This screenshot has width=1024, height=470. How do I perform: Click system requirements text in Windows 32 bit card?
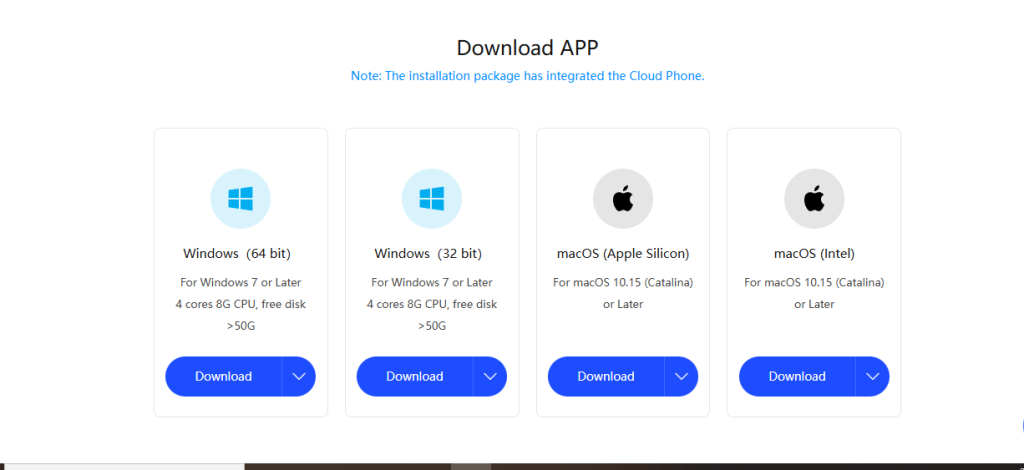point(431,304)
